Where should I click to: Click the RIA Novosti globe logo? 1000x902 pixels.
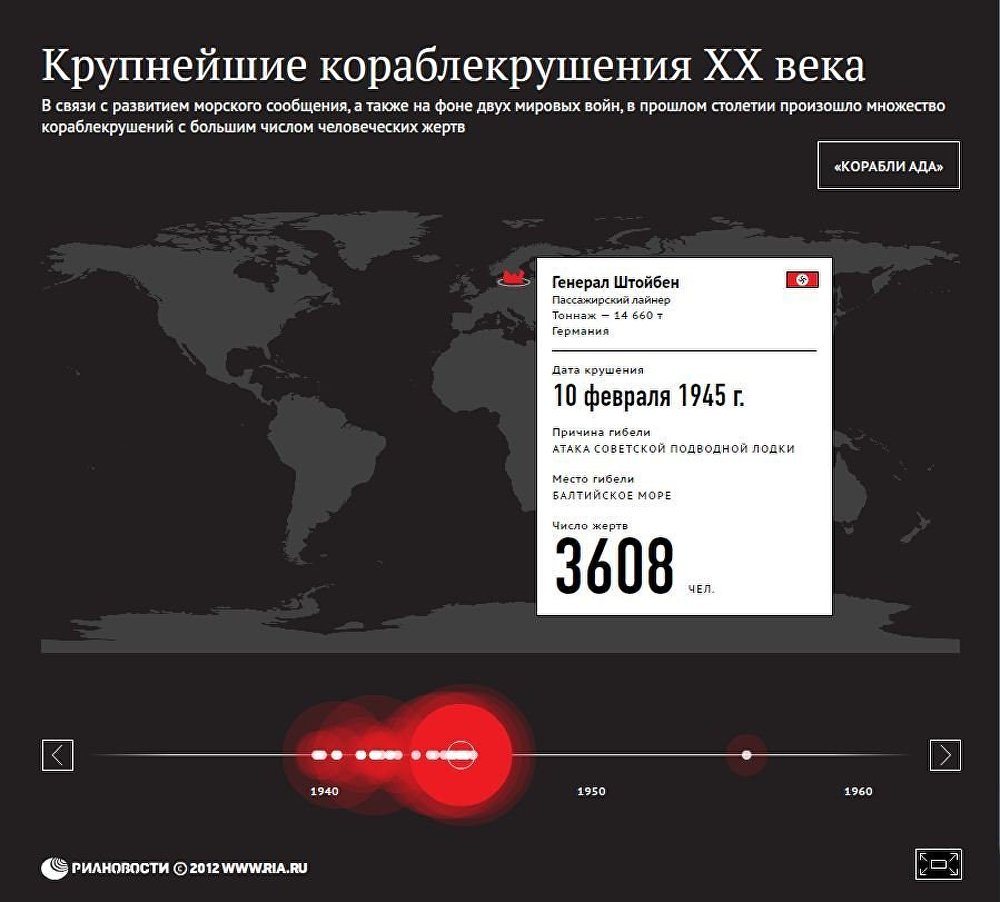tap(54, 868)
